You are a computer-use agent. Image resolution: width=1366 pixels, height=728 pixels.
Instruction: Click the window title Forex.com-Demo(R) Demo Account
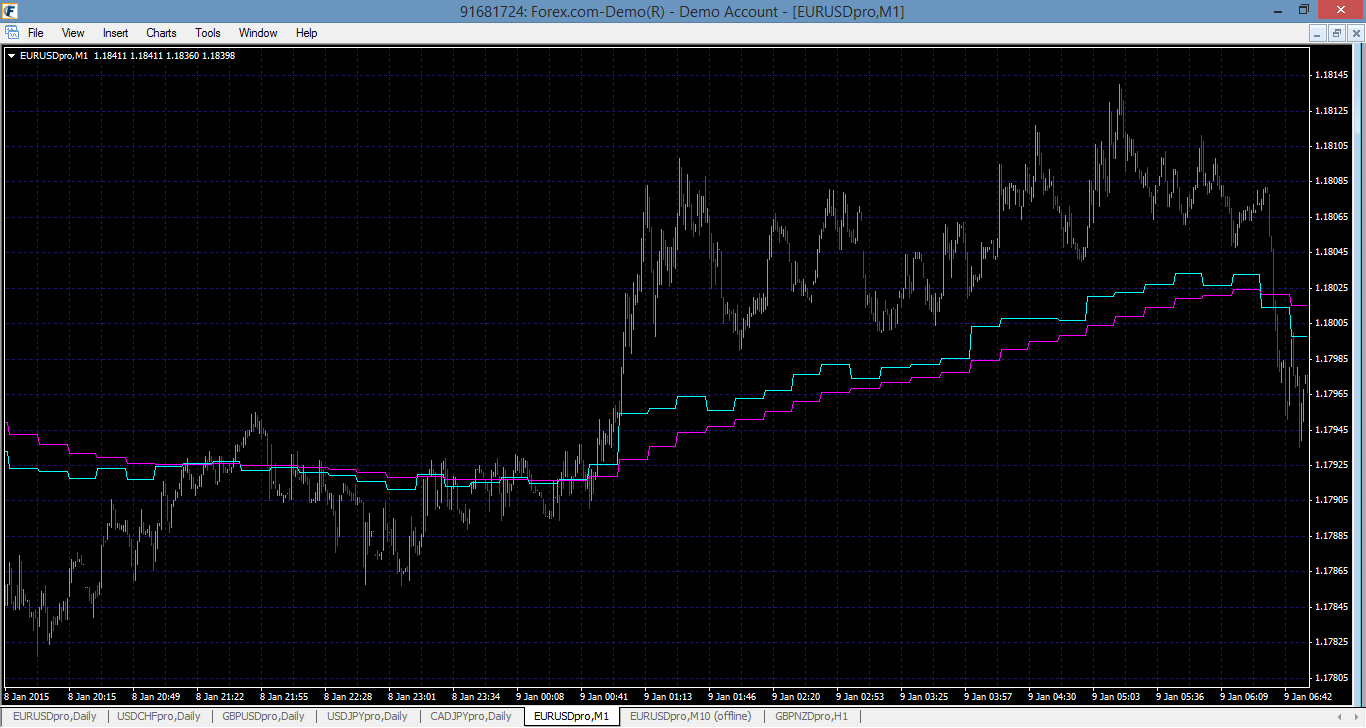pyautogui.click(x=682, y=11)
